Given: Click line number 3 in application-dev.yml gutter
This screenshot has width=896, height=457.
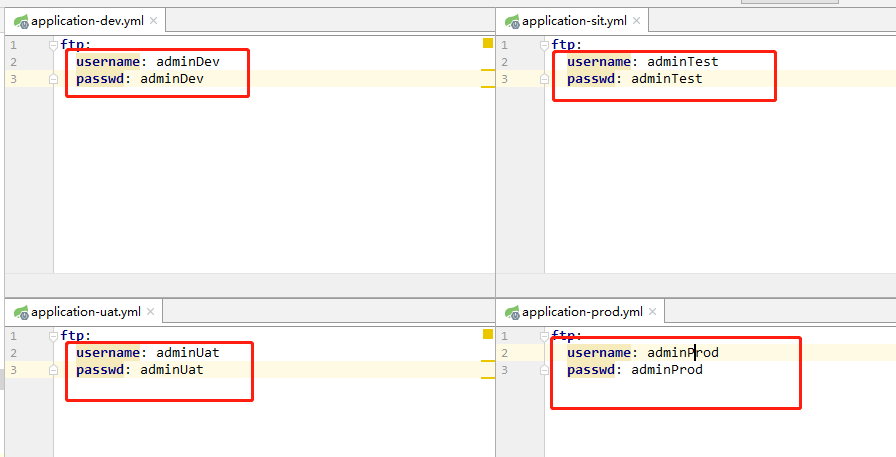Looking at the screenshot, I should 13,79.
